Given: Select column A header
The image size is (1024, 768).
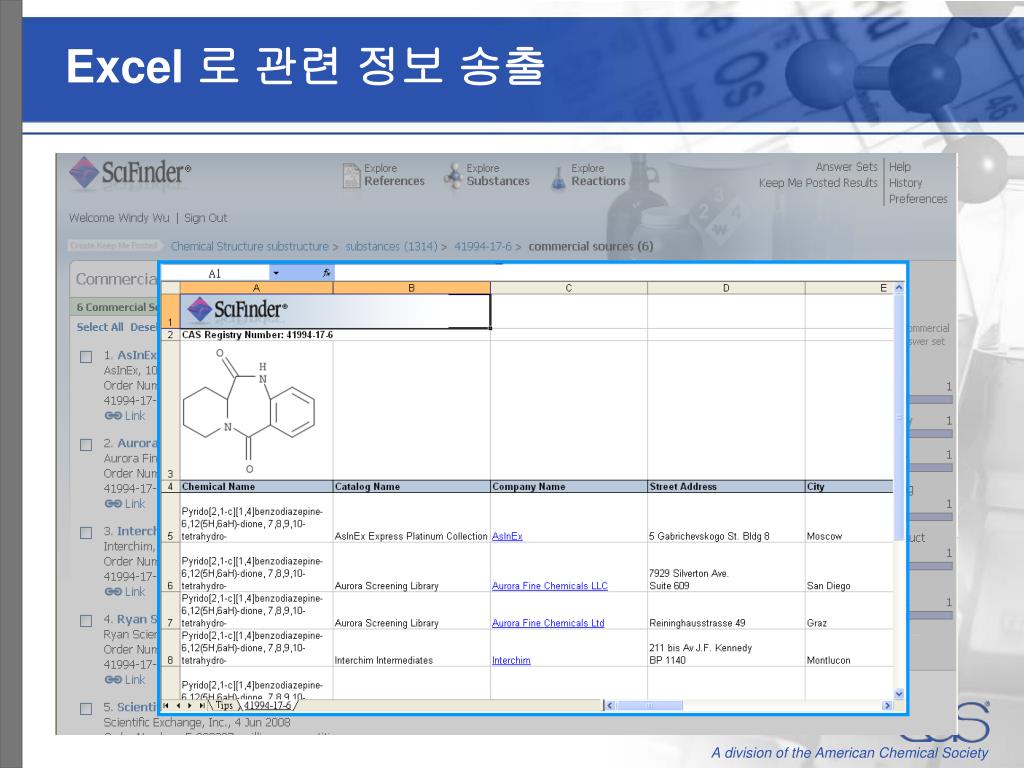Looking at the screenshot, I should coord(257,288).
